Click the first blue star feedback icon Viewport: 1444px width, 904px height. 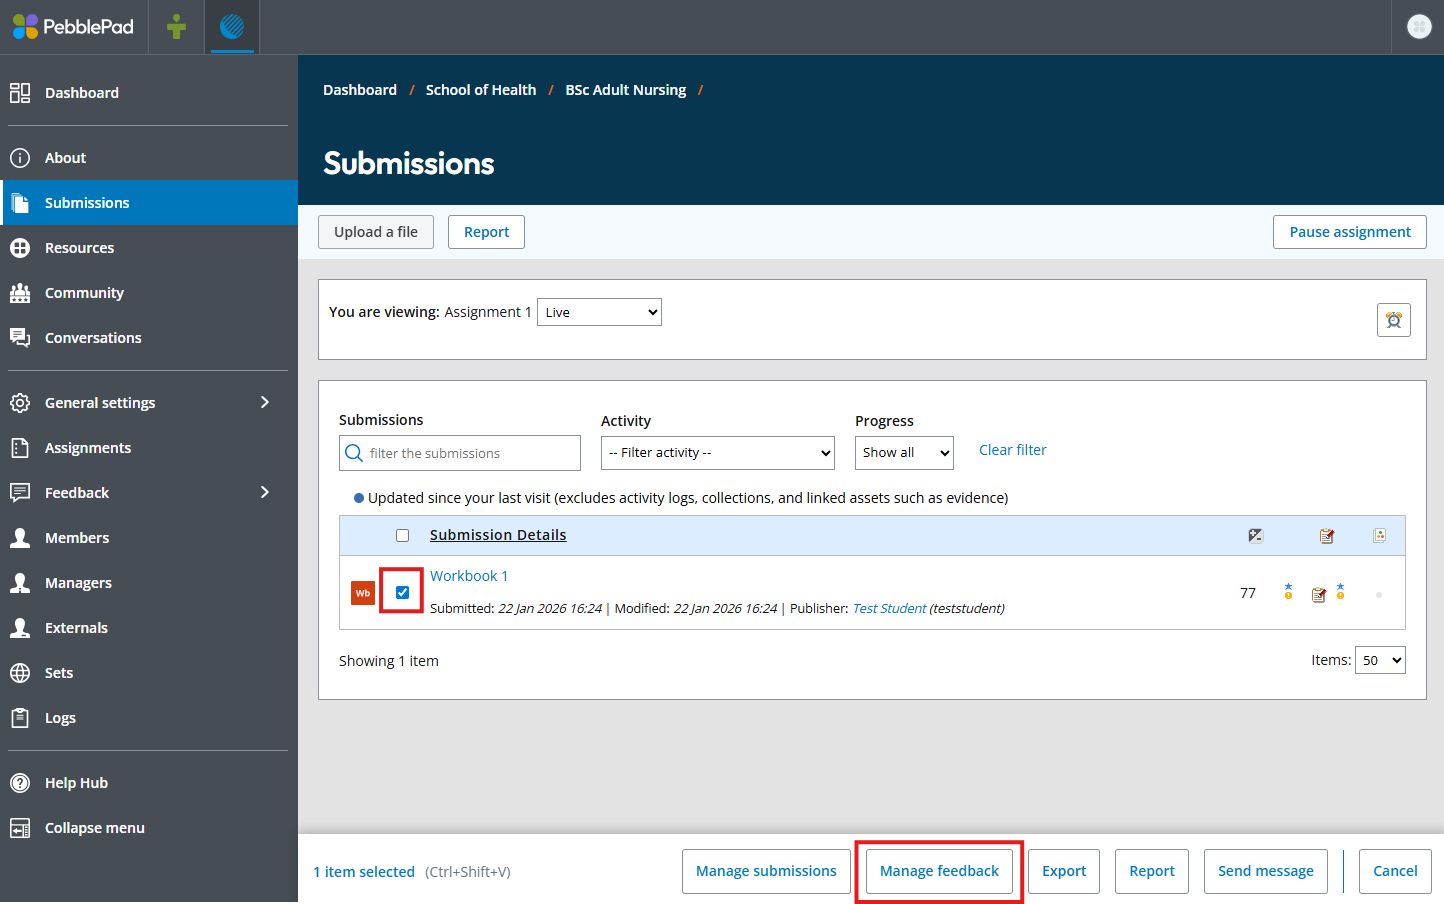(1288, 591)
